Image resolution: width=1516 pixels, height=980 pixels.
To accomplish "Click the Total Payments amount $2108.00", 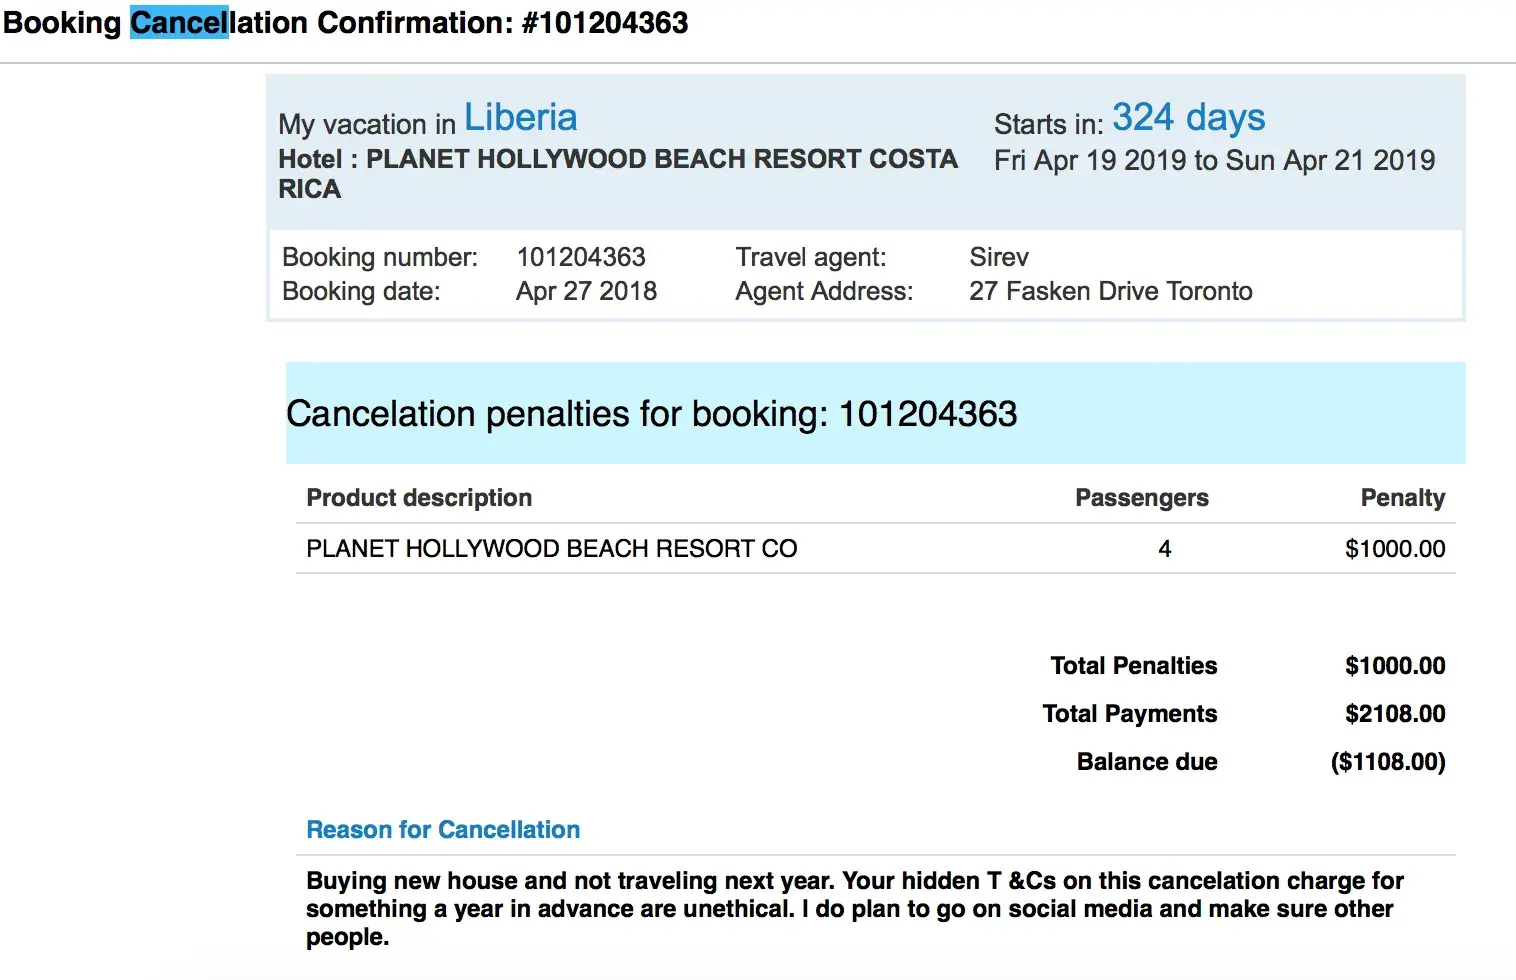I will (1394, 714).
